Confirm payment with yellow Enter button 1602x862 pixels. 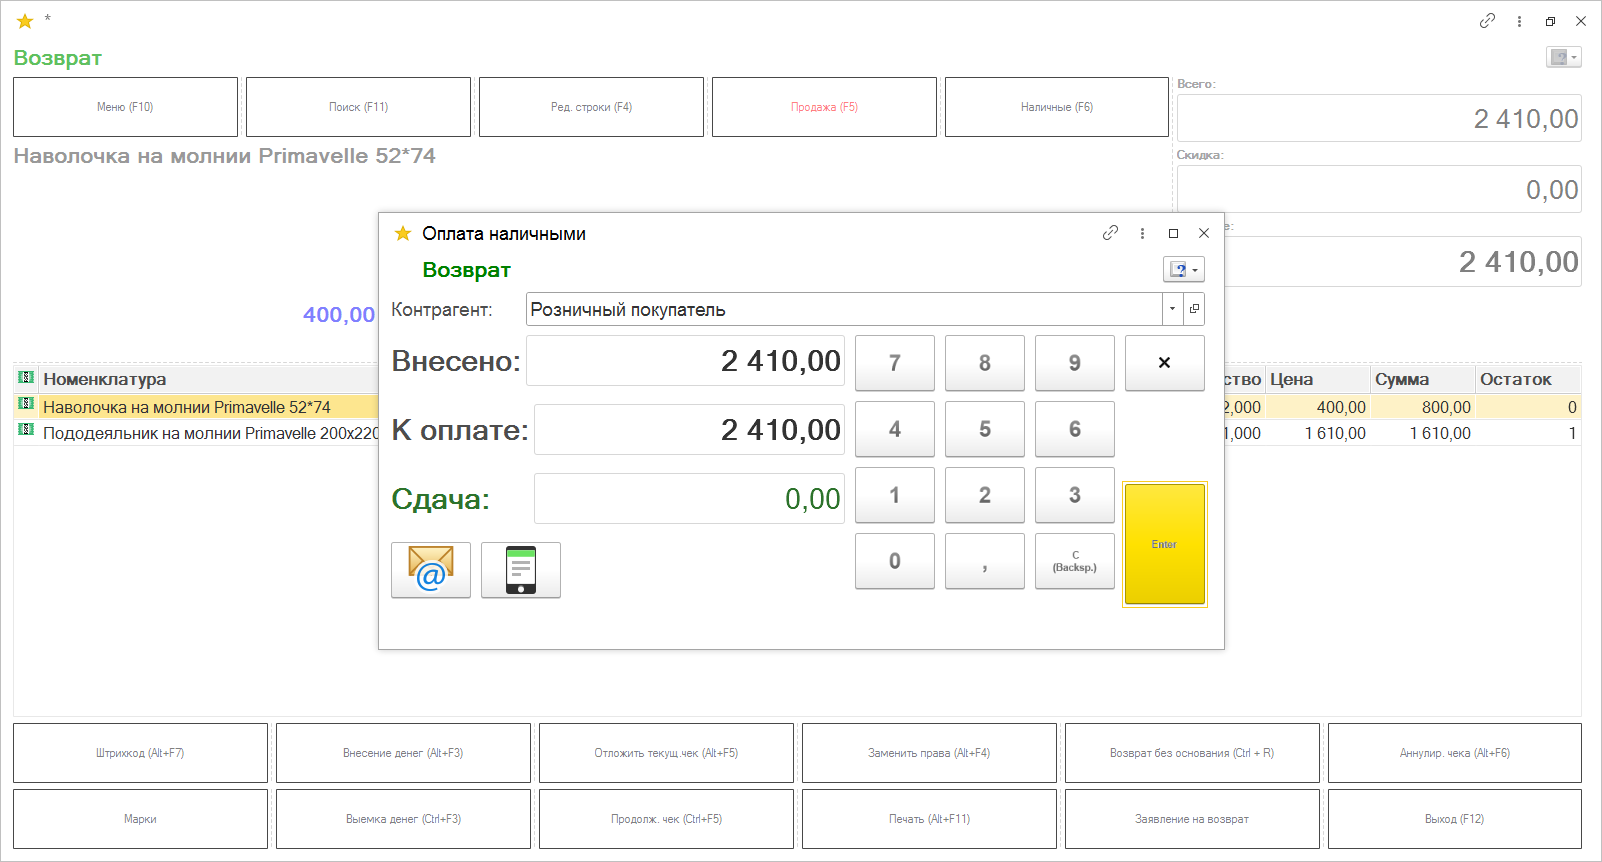click(x=1165, y=544)
